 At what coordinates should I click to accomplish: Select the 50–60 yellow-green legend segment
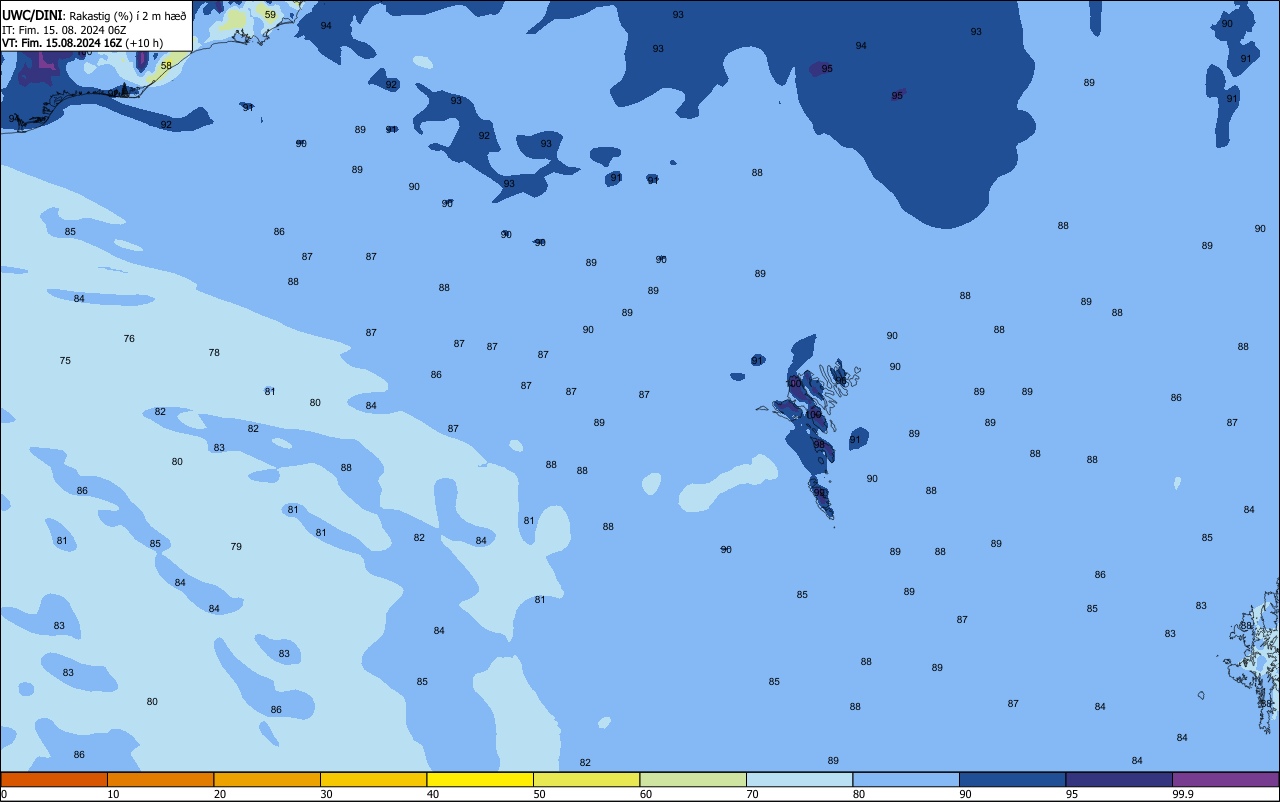coord(586,779)
